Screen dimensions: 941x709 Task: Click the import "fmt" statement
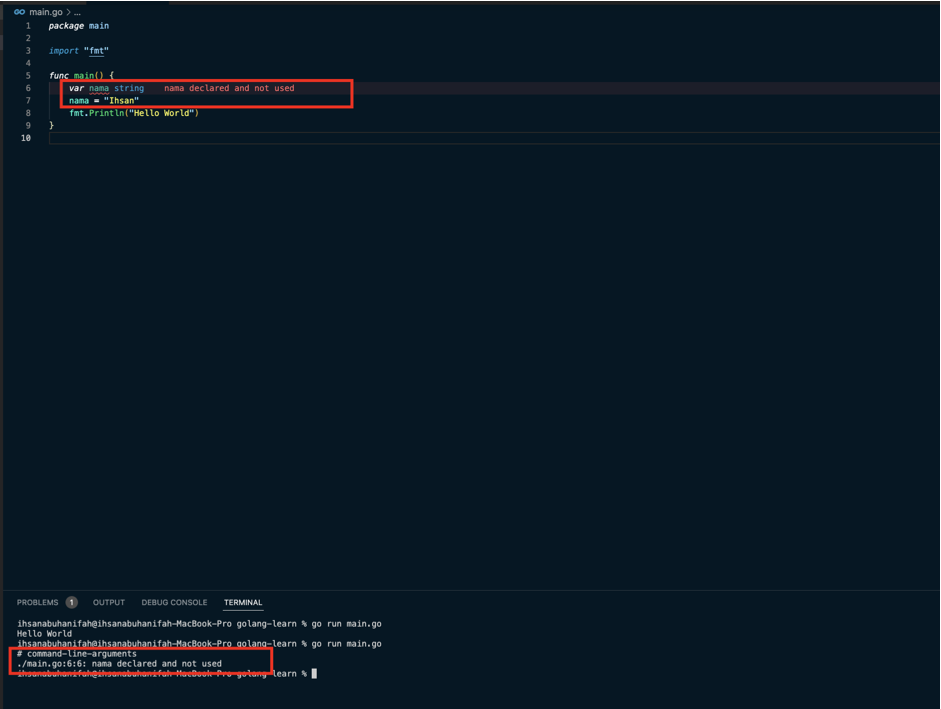(x=79, y=51)
